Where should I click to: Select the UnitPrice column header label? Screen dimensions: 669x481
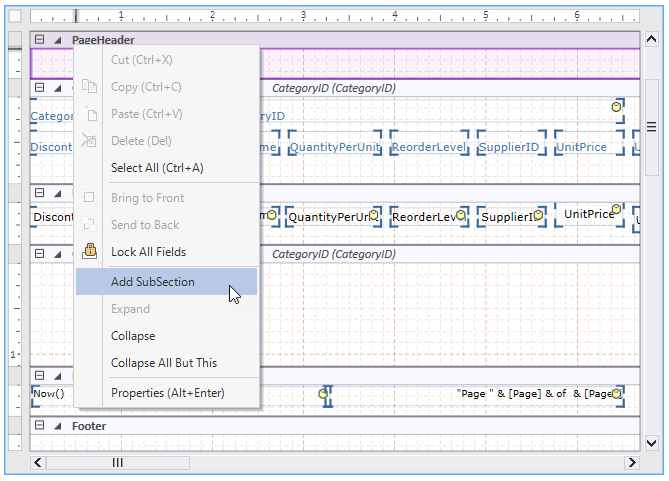[x=581, y=147]
